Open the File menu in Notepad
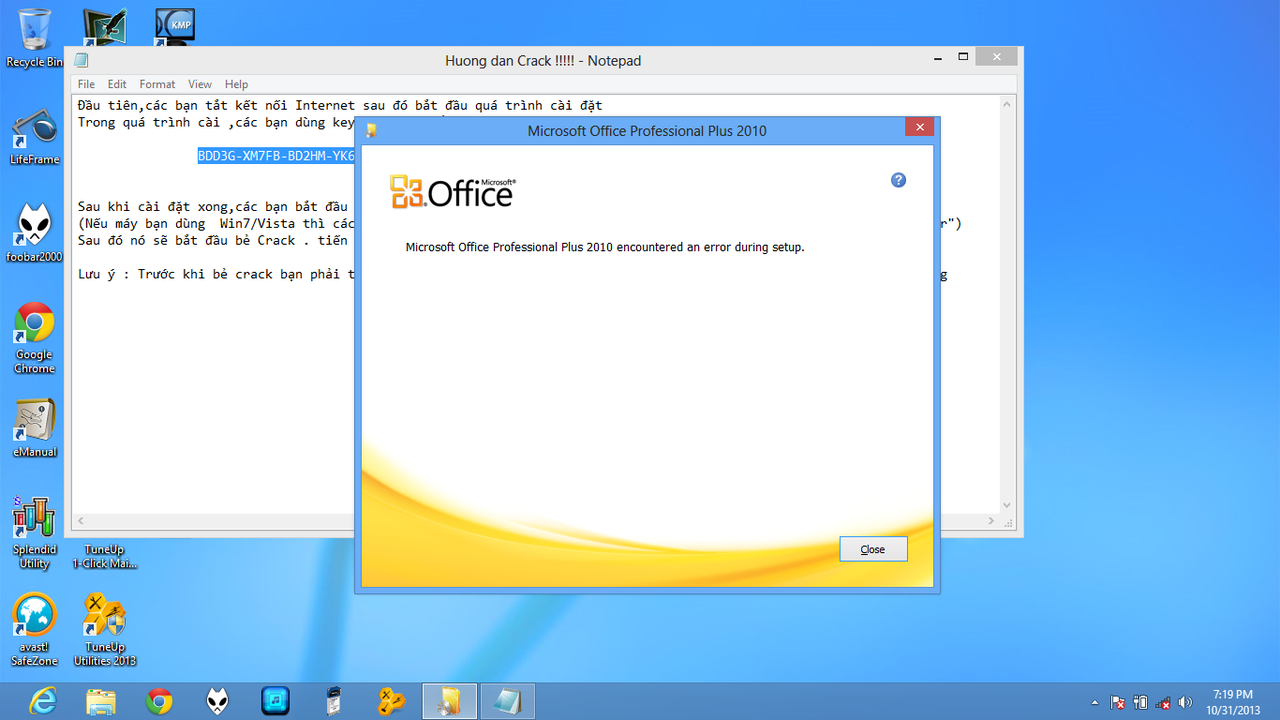 86,84
